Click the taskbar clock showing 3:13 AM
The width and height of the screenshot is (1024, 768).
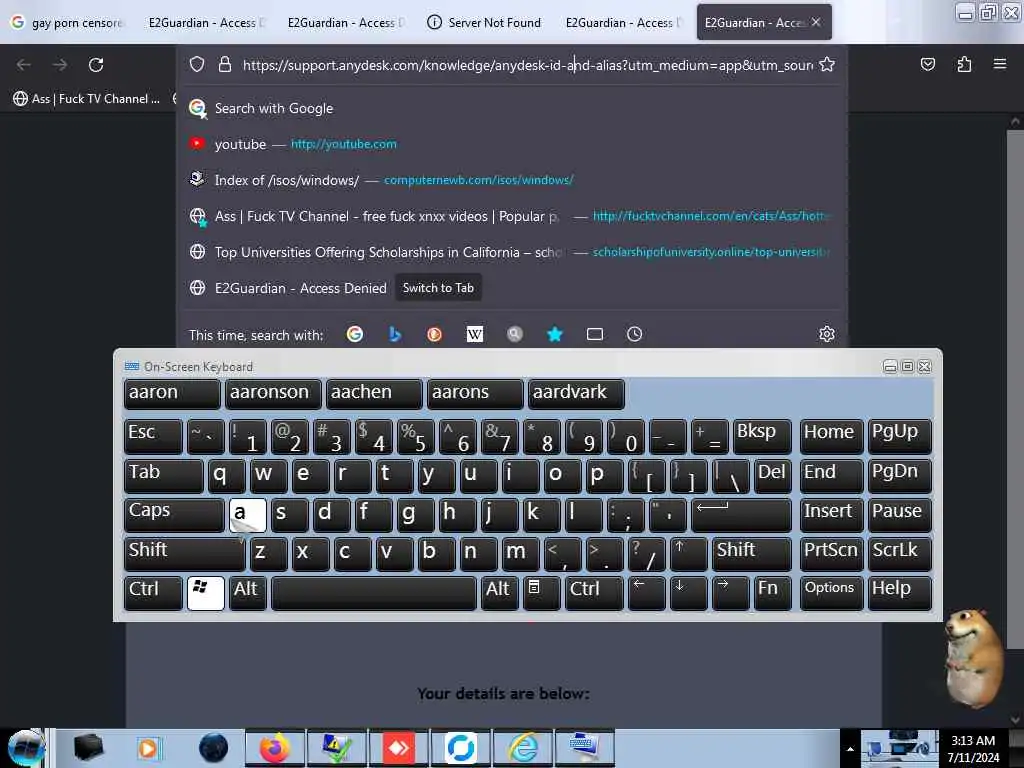[973, 749]
